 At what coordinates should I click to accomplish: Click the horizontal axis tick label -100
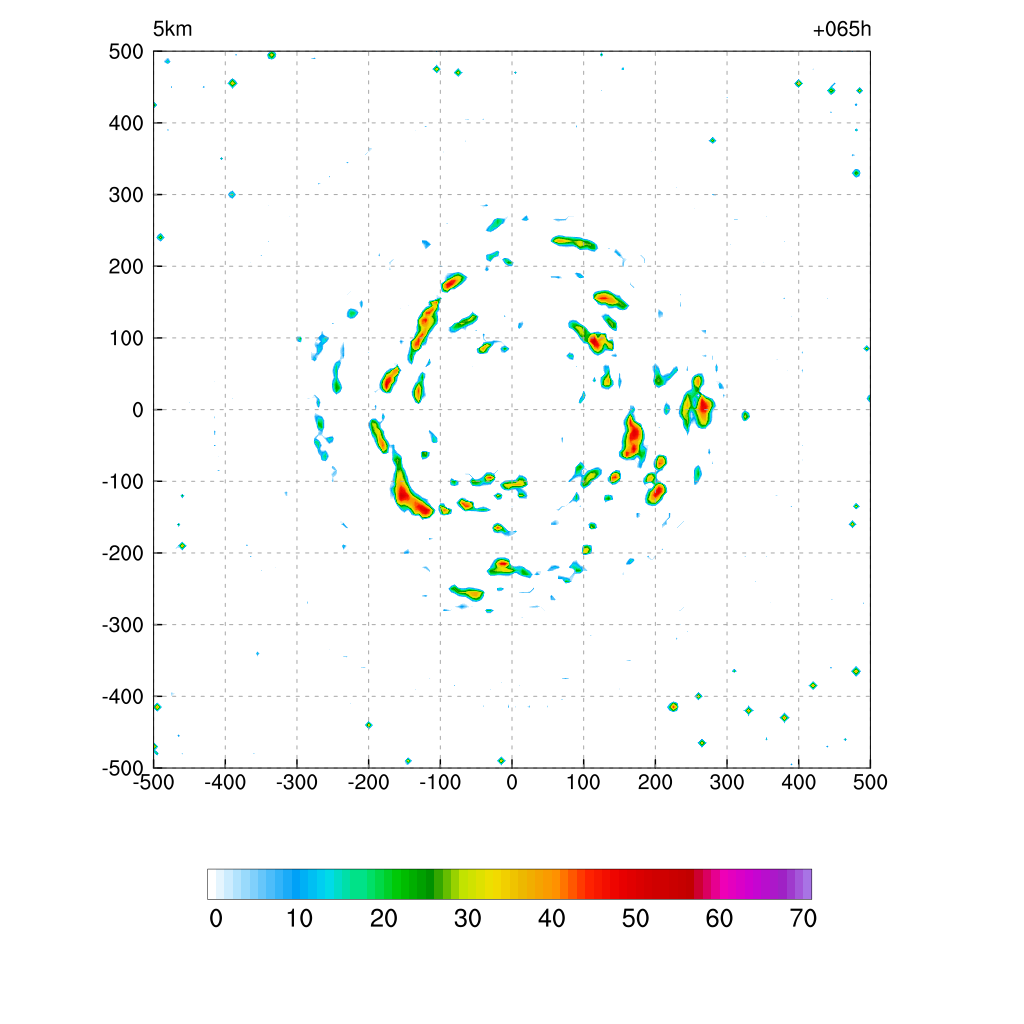pos(440,782)
